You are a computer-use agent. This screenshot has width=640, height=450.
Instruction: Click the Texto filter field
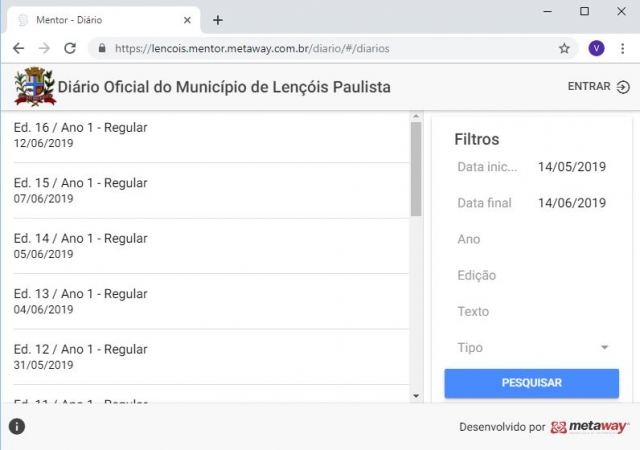click(532, 312)
